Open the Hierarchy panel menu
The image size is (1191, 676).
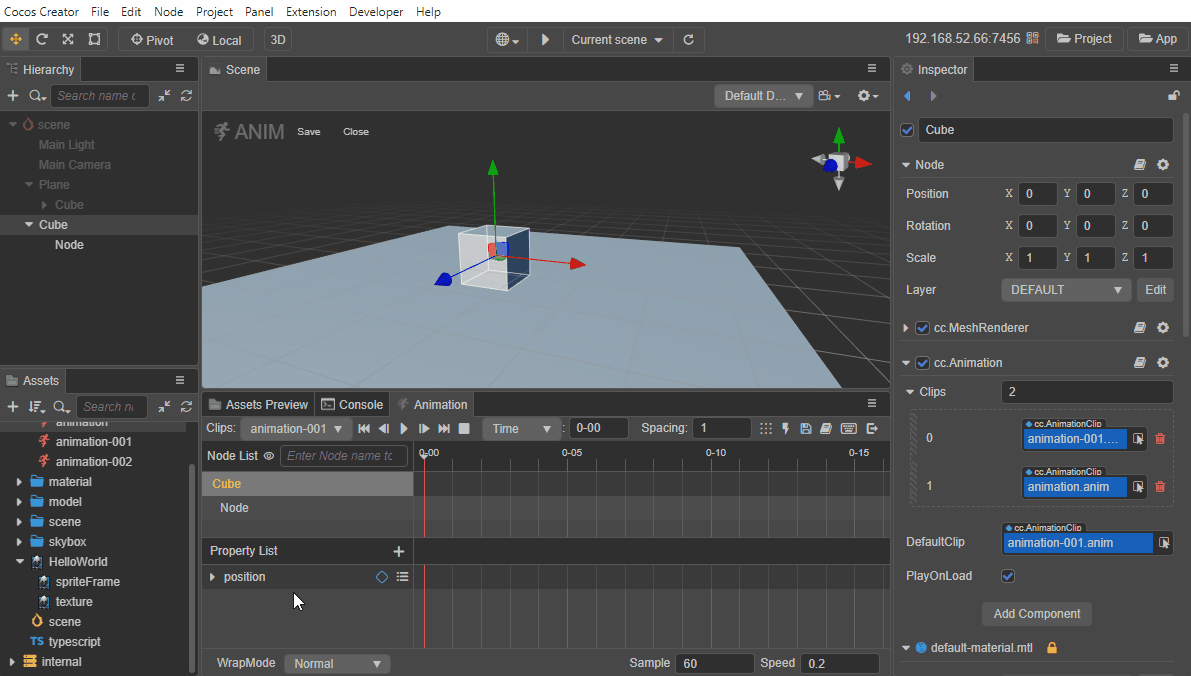coord(180,68)
